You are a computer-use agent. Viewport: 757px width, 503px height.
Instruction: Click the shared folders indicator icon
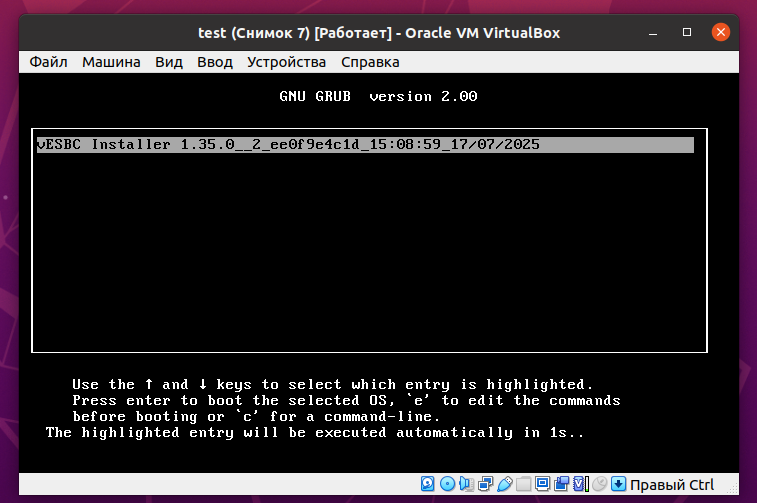[523, 484]
